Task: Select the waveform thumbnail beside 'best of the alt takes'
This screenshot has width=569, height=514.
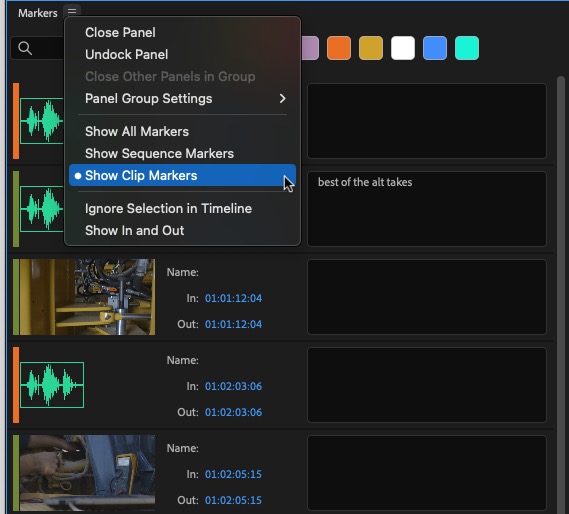Action: coord(42,209)
